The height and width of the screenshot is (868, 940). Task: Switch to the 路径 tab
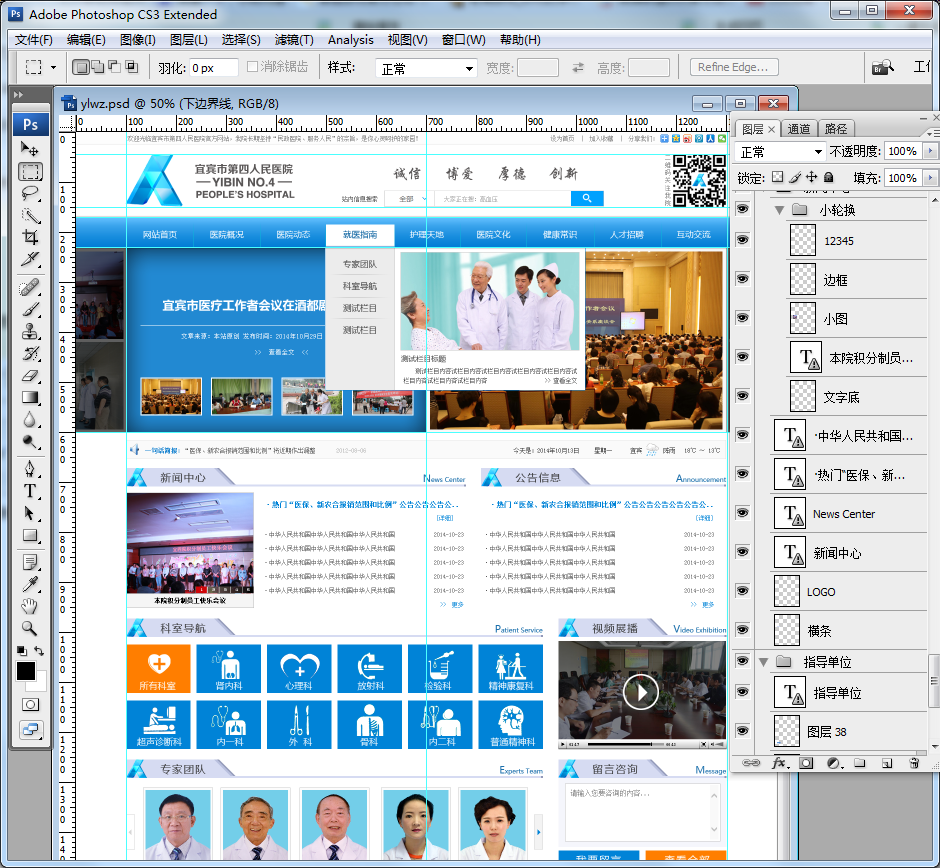pyautogui.click(x=836, y=129)
